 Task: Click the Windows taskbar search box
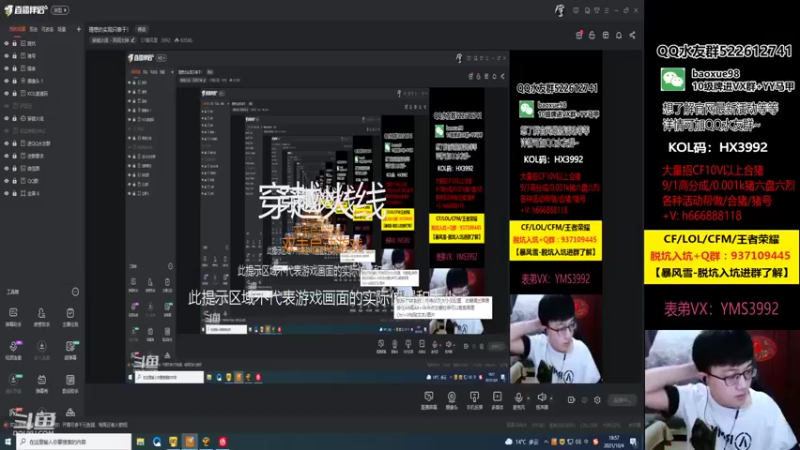[73, 442]
